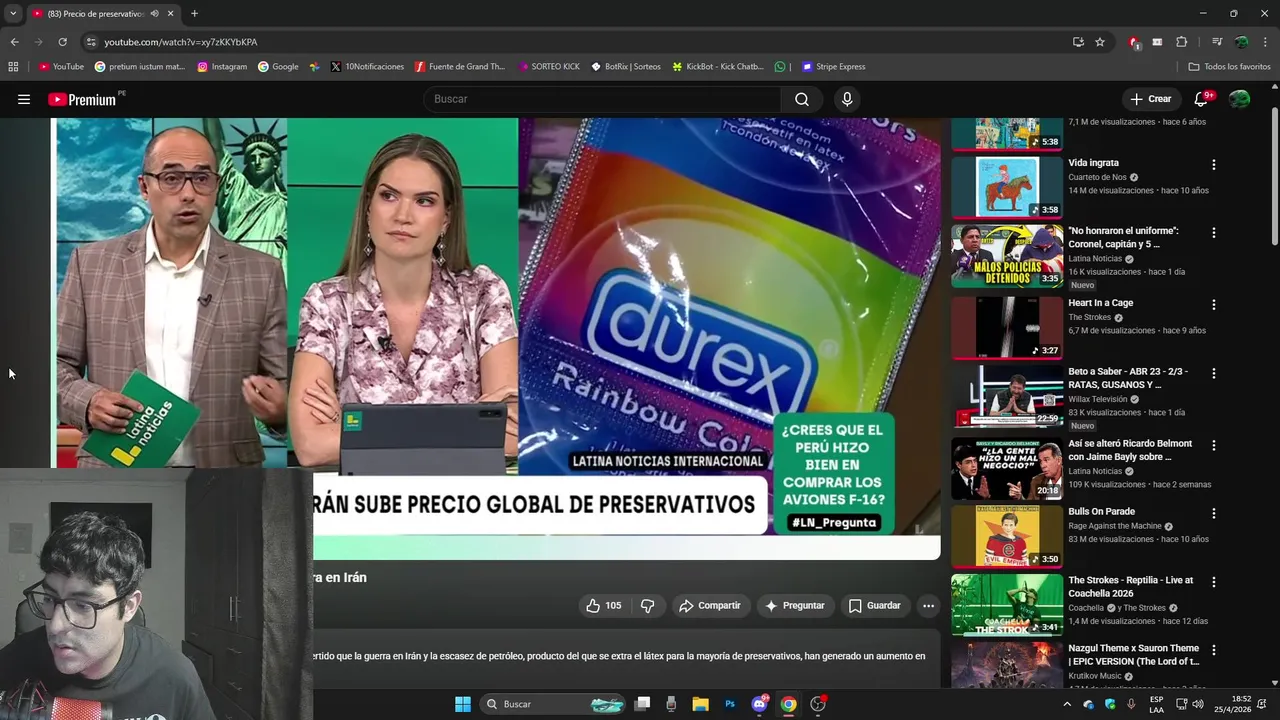The width and height of the screenshot is (1280, 720).
Task: Open options for Ricardo Belmont video
Action: click(1214, 445)
